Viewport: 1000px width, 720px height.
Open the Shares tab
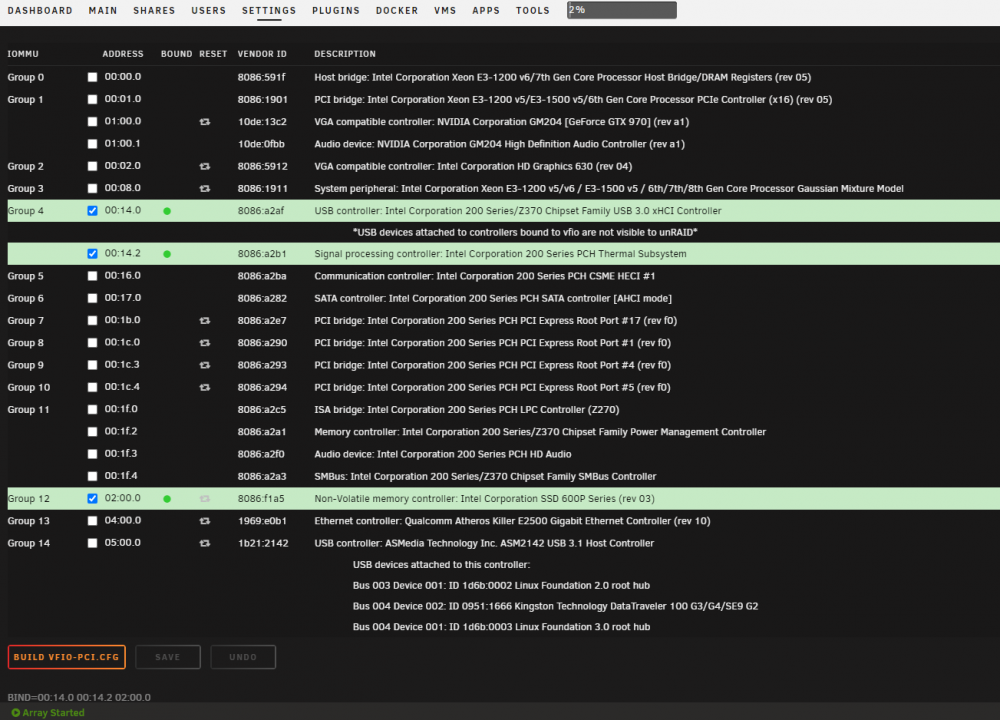tap(154, 11)
